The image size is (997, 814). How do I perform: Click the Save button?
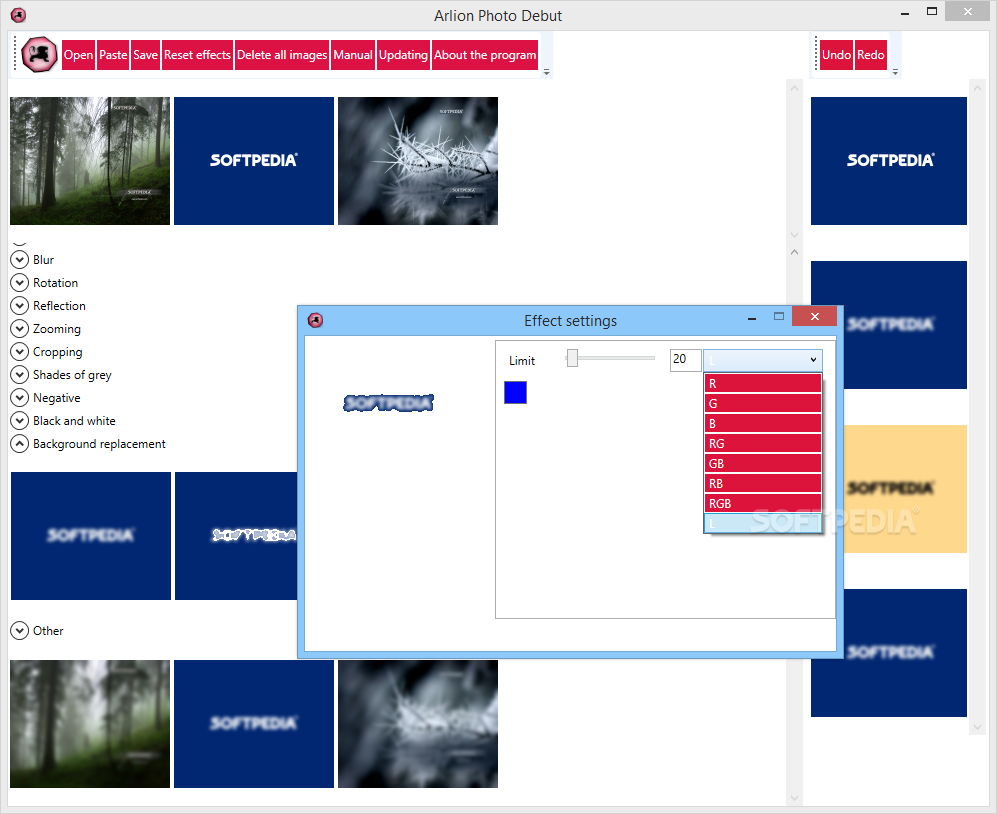click(x=145, y=55)
